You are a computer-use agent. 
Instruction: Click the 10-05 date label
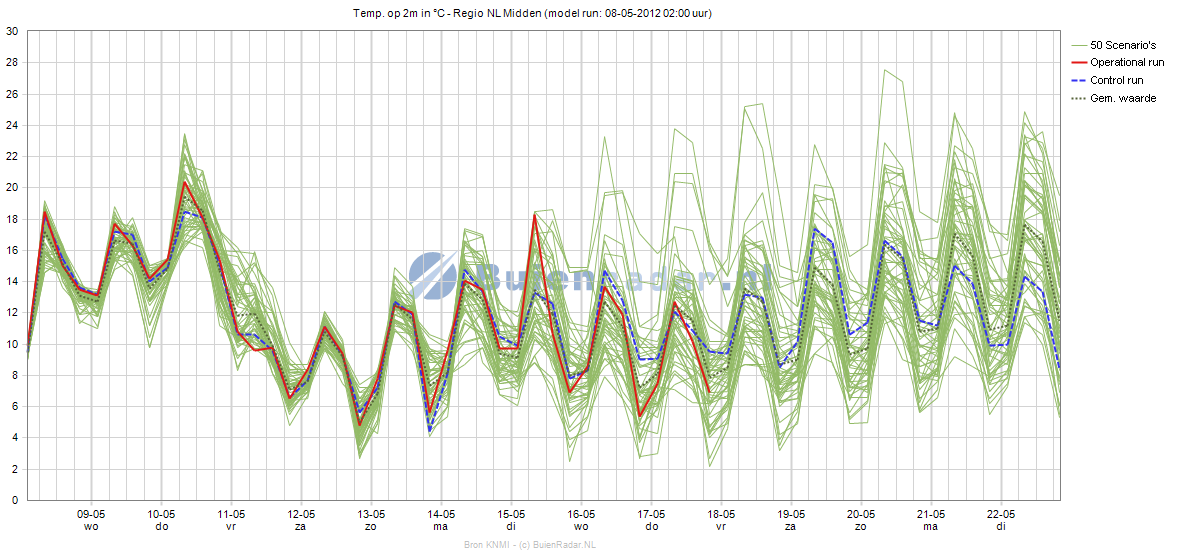click(161, 515)
